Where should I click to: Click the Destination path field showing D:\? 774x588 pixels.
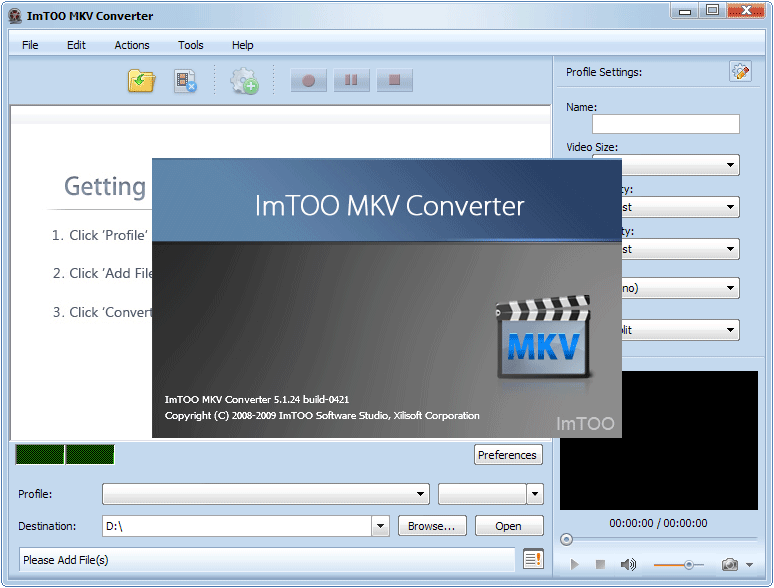coord(237,526)
